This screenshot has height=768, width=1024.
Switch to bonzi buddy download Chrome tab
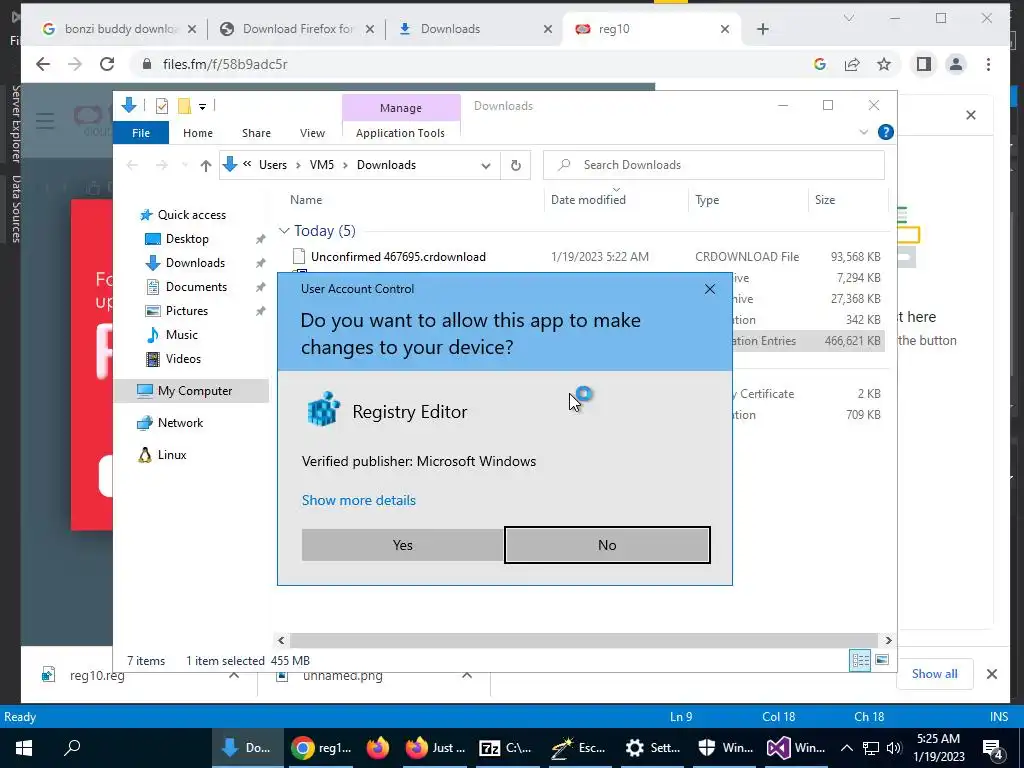pos(119,29)
